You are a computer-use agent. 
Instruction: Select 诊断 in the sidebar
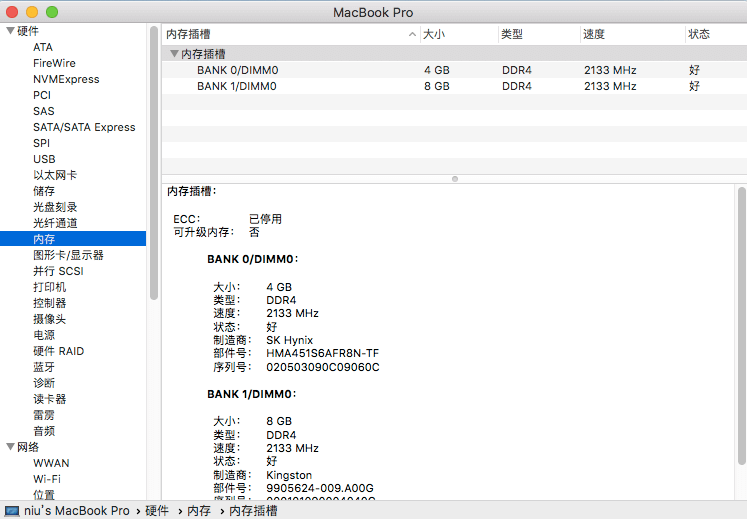pyautogui.click(x=44, y=383)
